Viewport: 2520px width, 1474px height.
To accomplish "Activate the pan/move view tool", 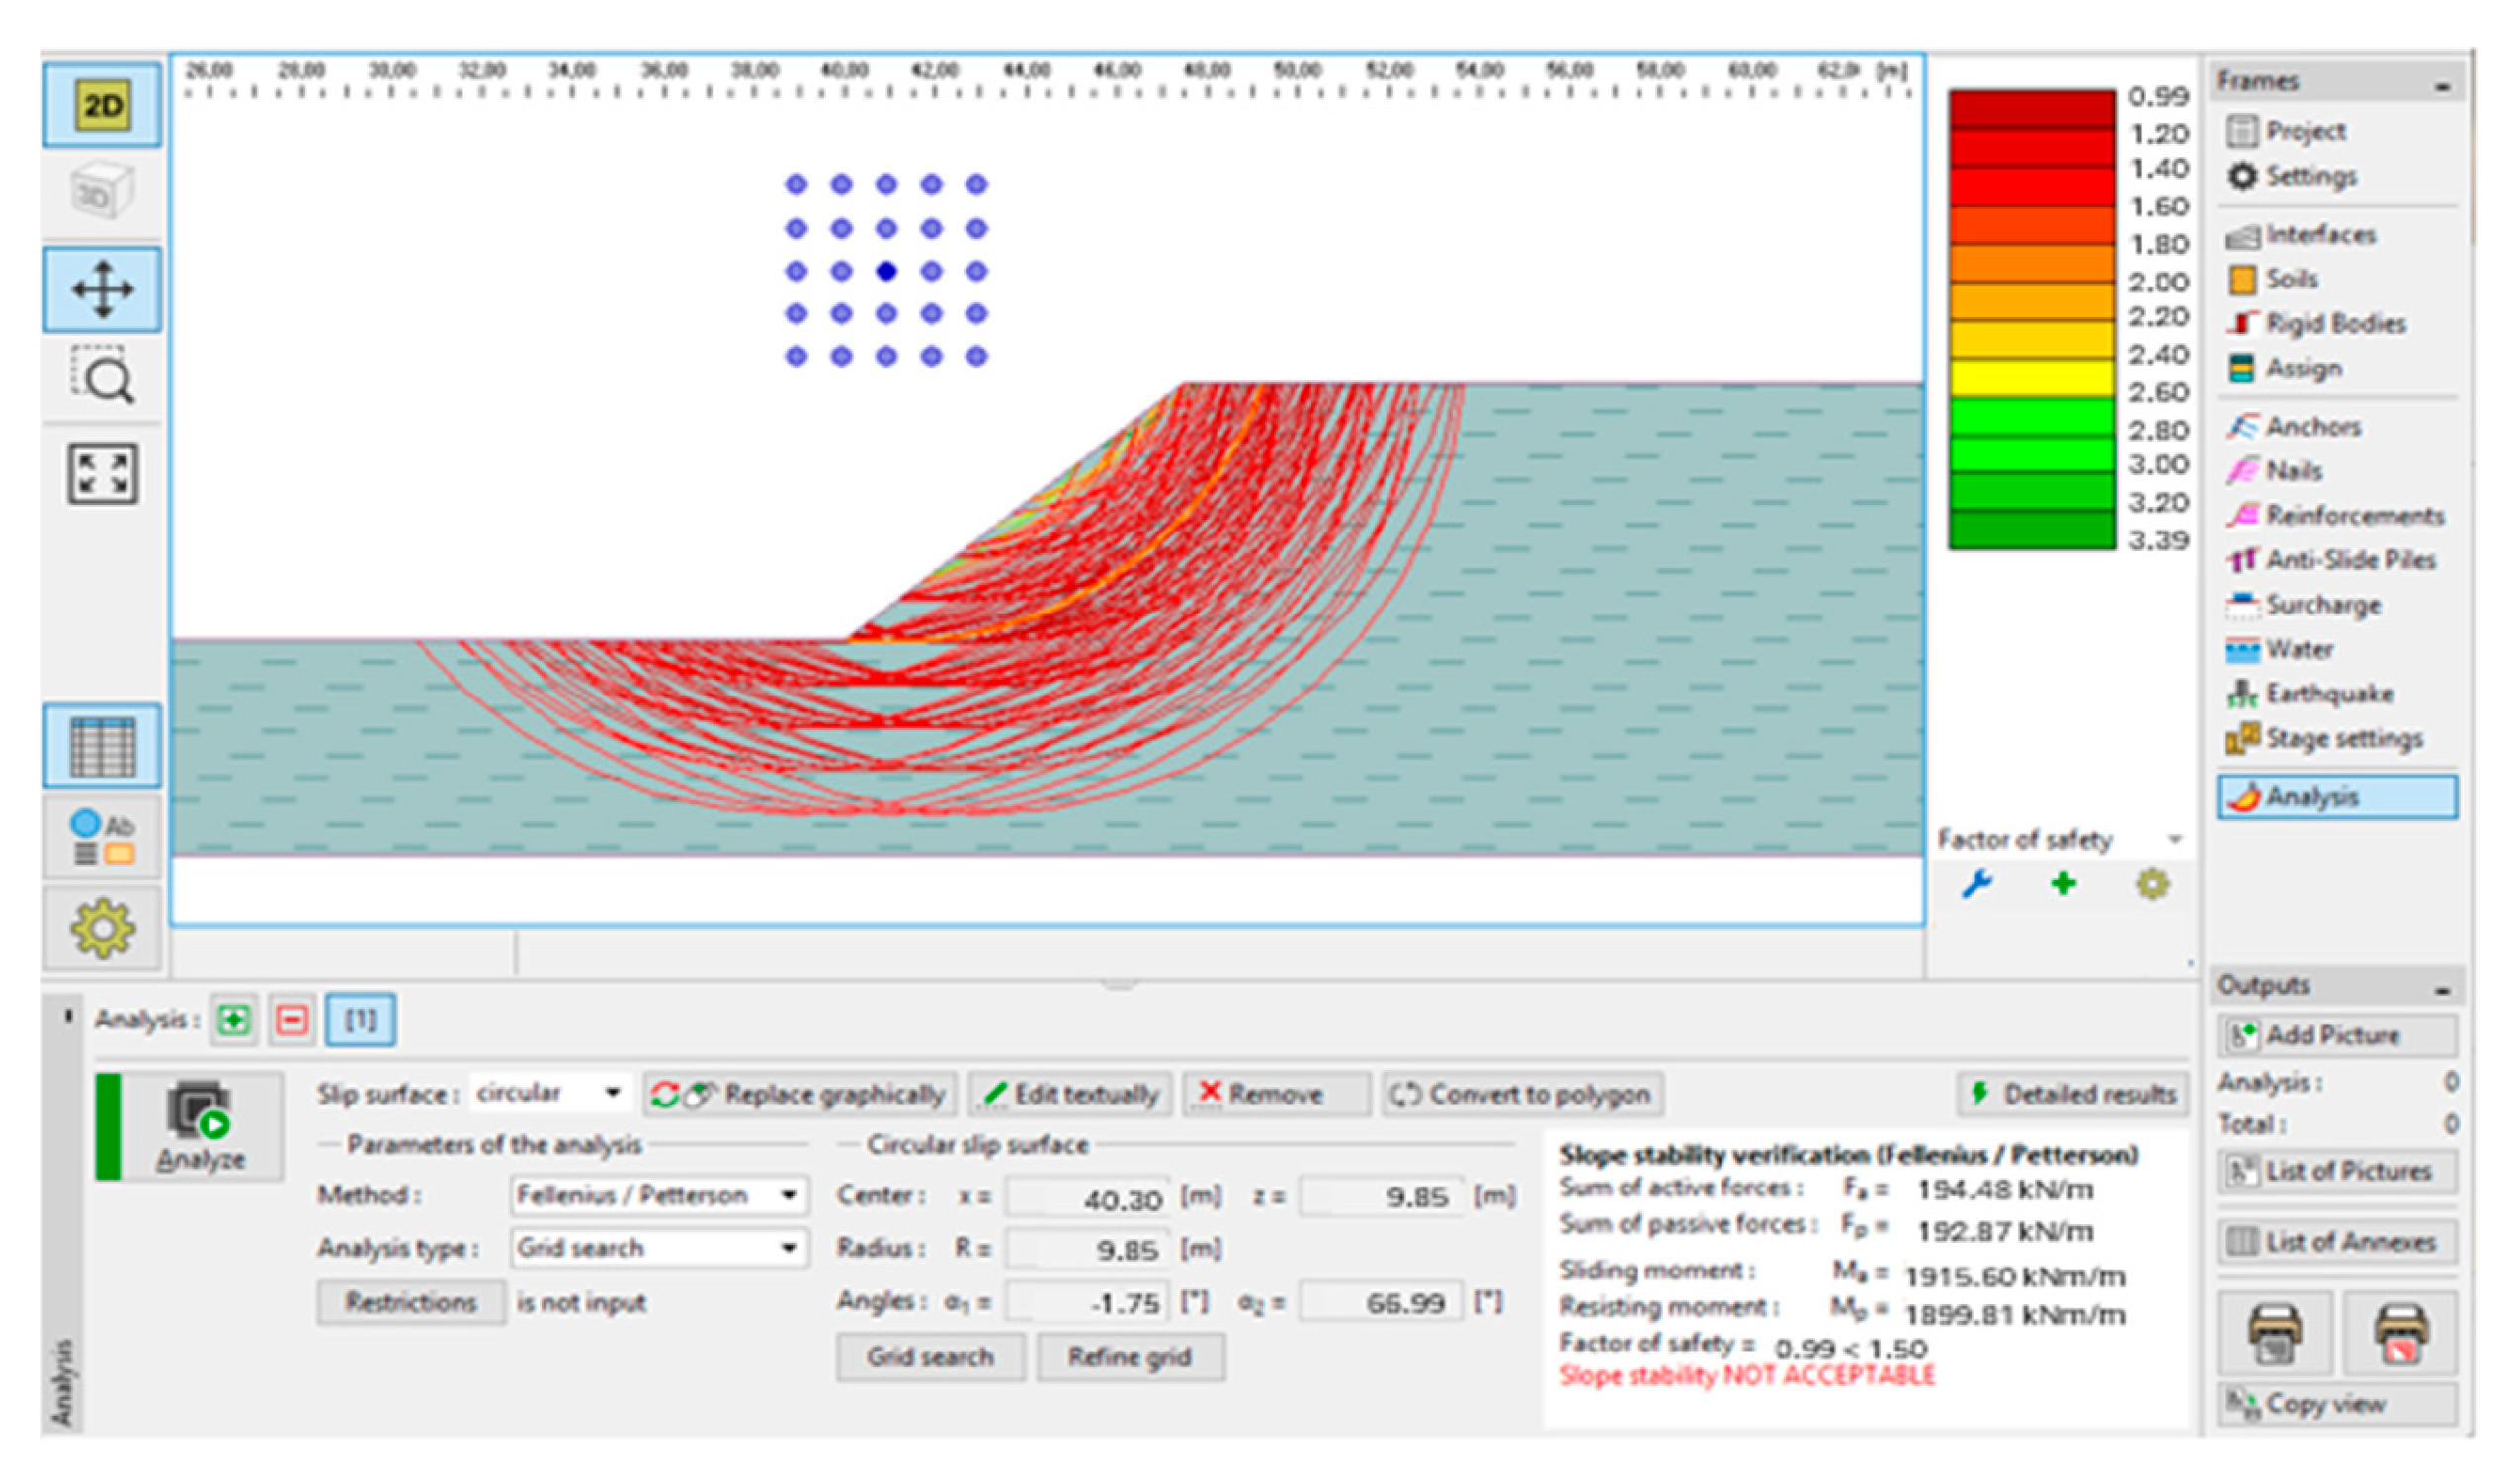I will pos(102,290).
